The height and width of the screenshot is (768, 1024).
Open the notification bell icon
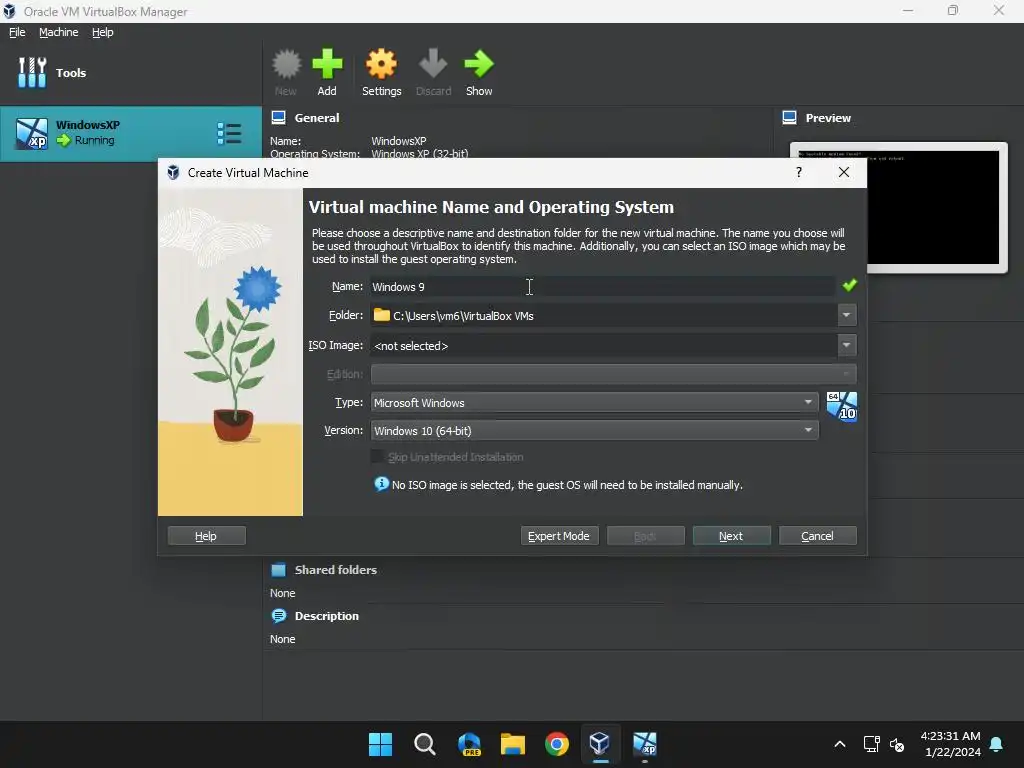(x=997, y=744)
